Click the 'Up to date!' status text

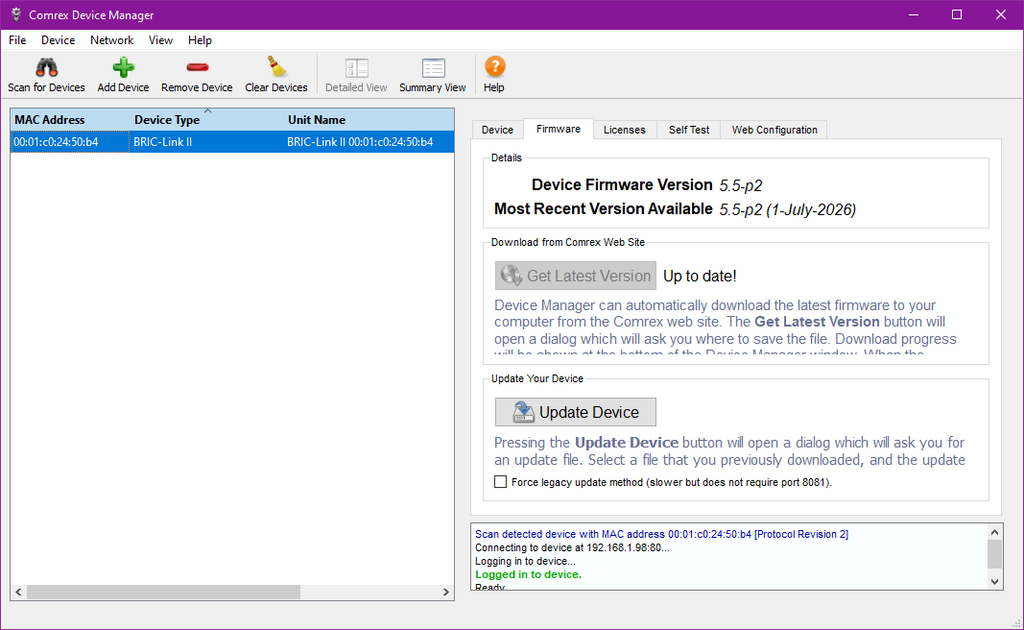(x=699, y=276)
